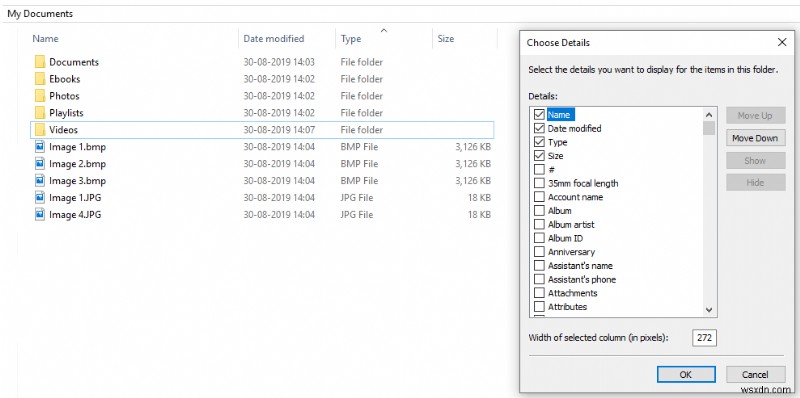Click the Move Down button
800x398 pixels.
(x=755, y=138)
